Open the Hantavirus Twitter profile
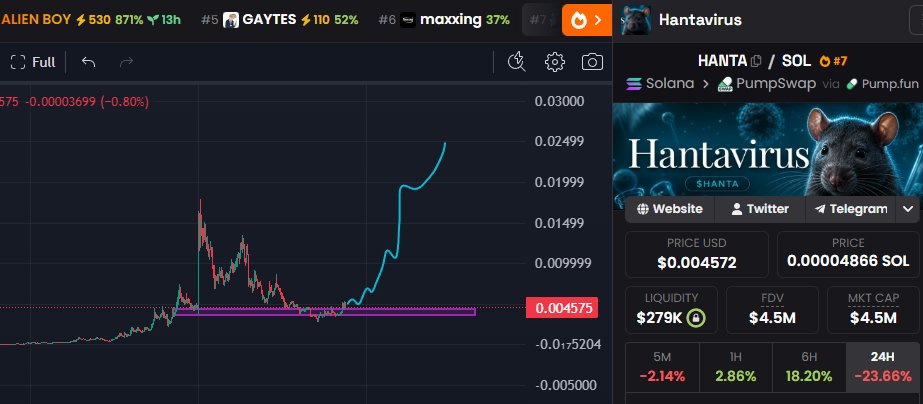This screenshot has width=923, height=404. point(760,209)
